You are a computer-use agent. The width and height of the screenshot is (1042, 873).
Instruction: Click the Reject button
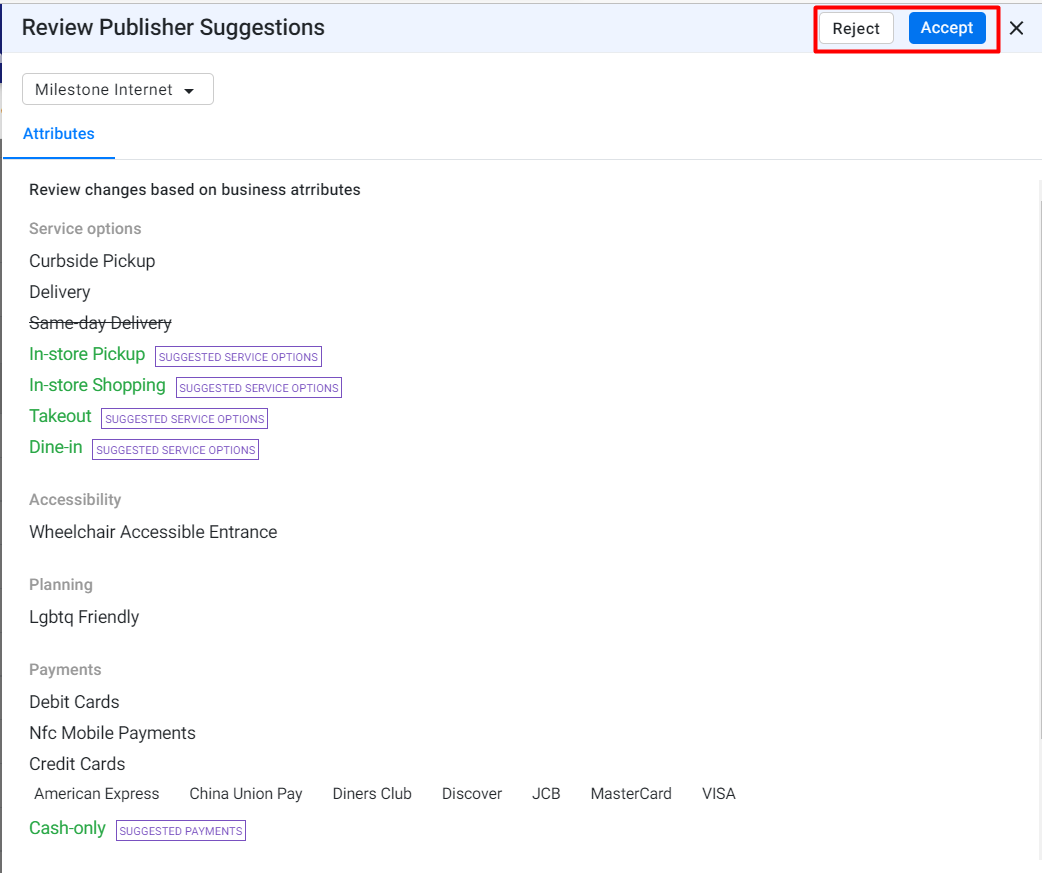point(856,29)
